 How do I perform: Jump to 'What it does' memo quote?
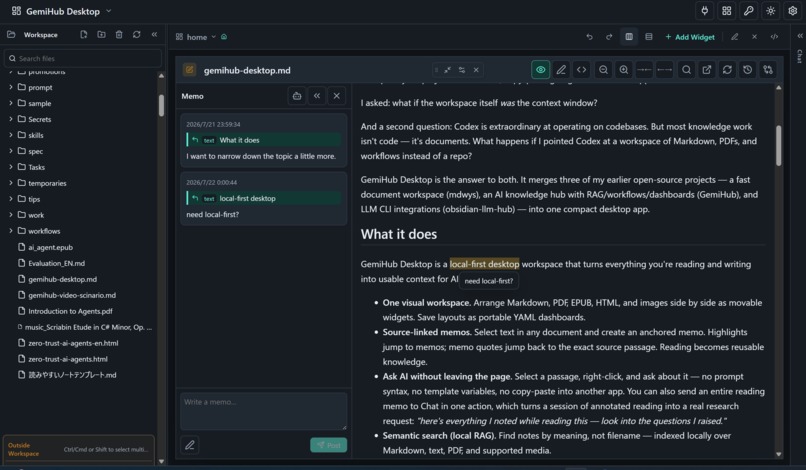[264, 140]
